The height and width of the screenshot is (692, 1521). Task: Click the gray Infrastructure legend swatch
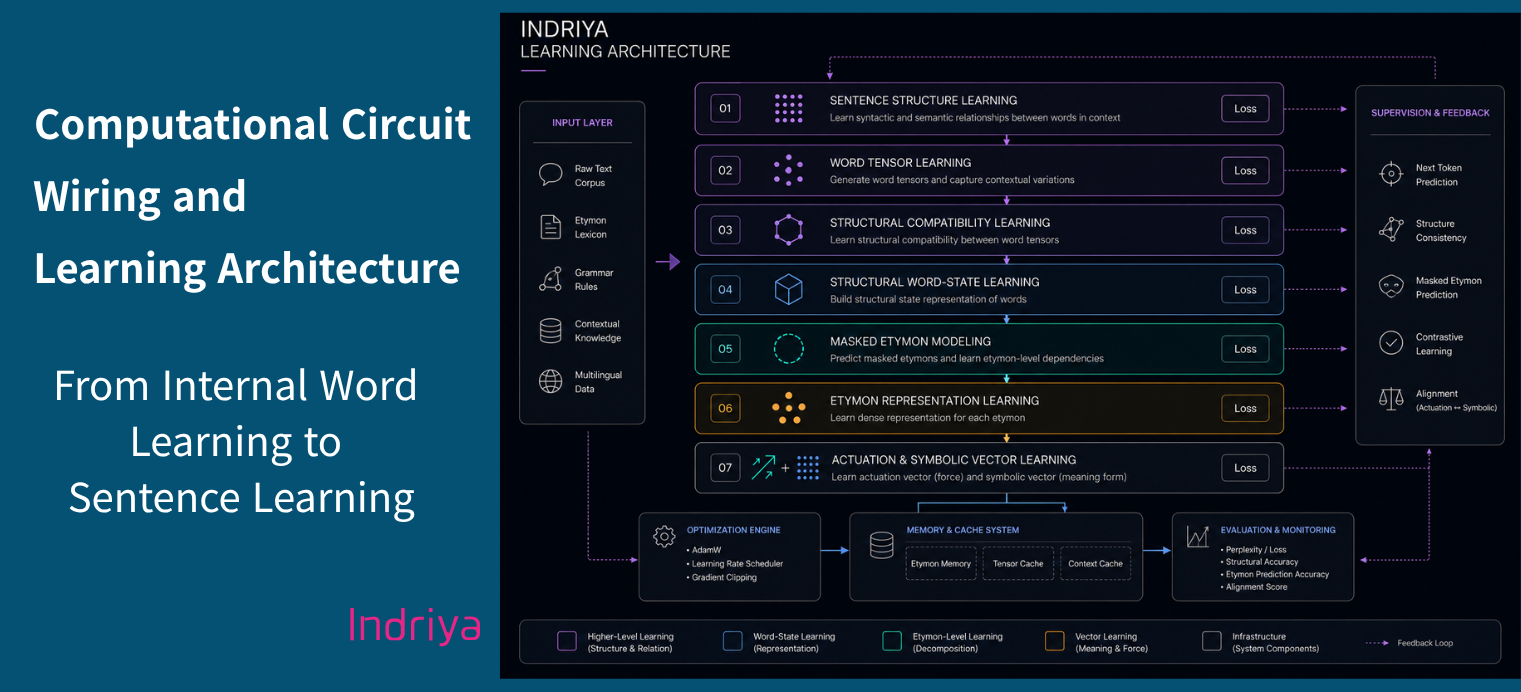1212,641
